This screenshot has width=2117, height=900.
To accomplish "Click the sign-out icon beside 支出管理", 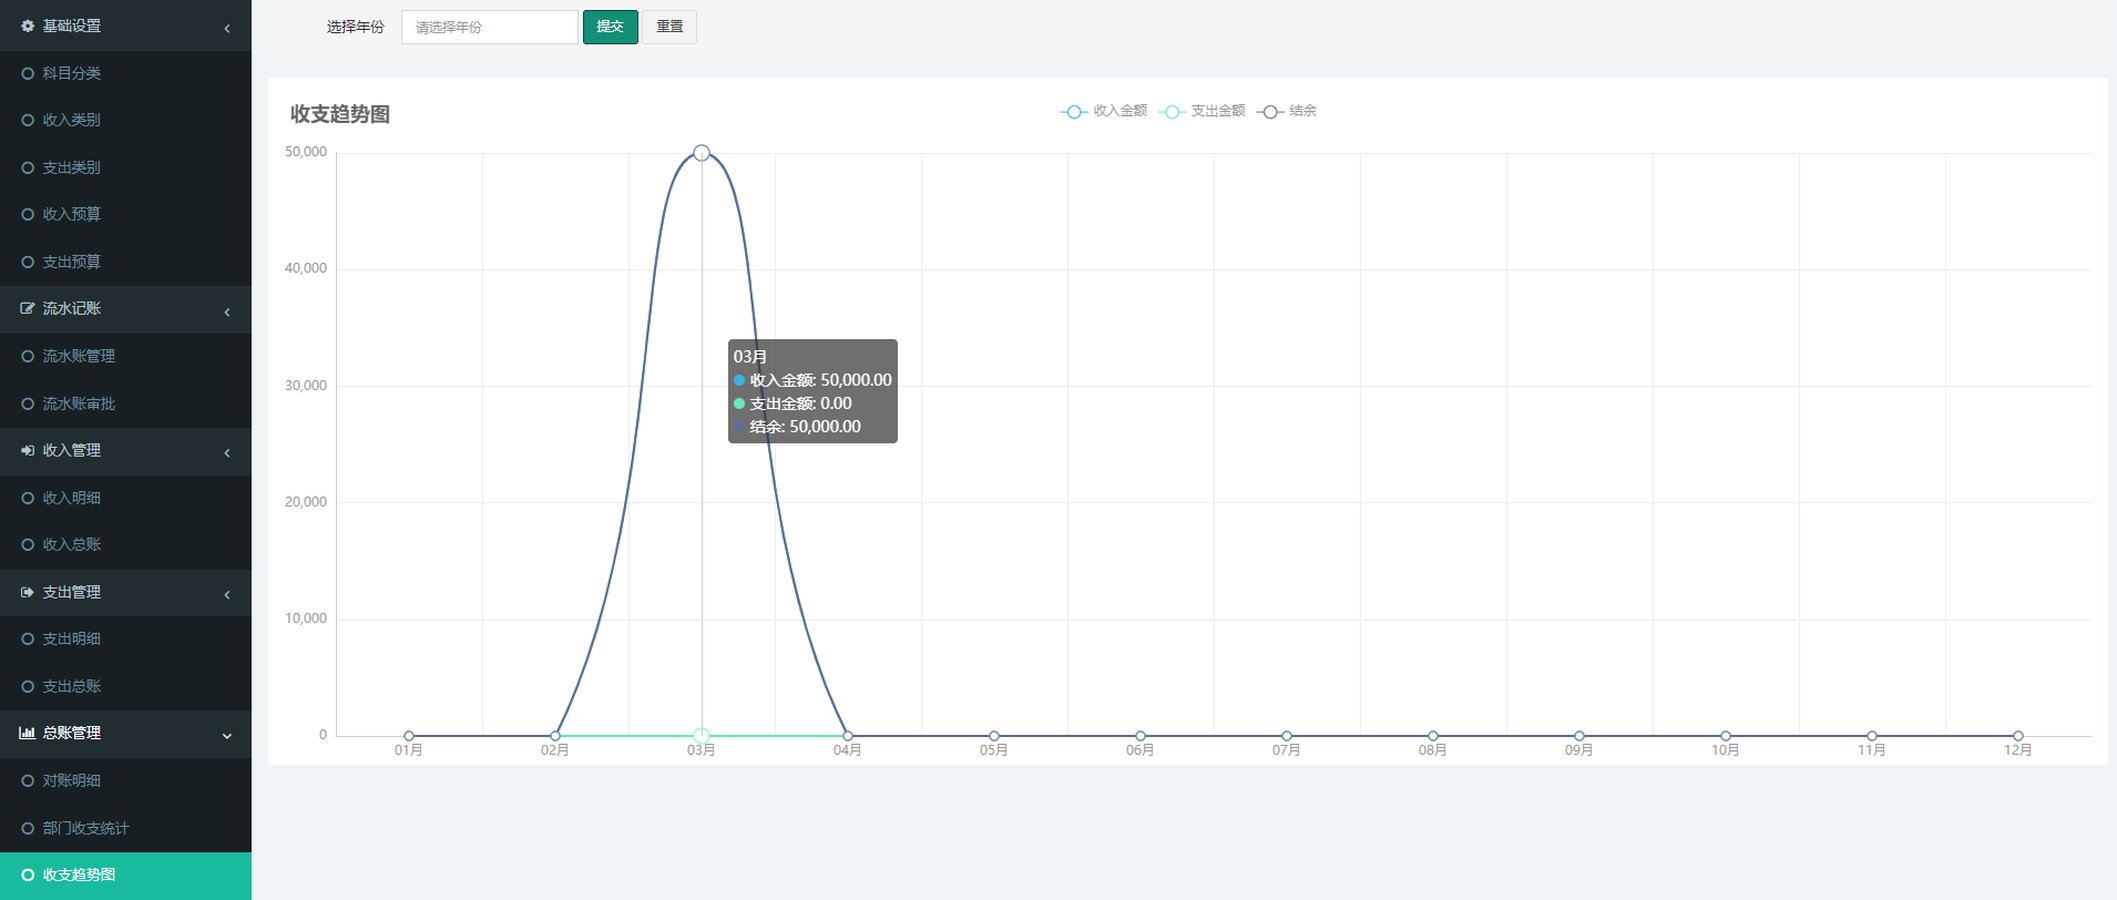I will click(x=27, y=593).
